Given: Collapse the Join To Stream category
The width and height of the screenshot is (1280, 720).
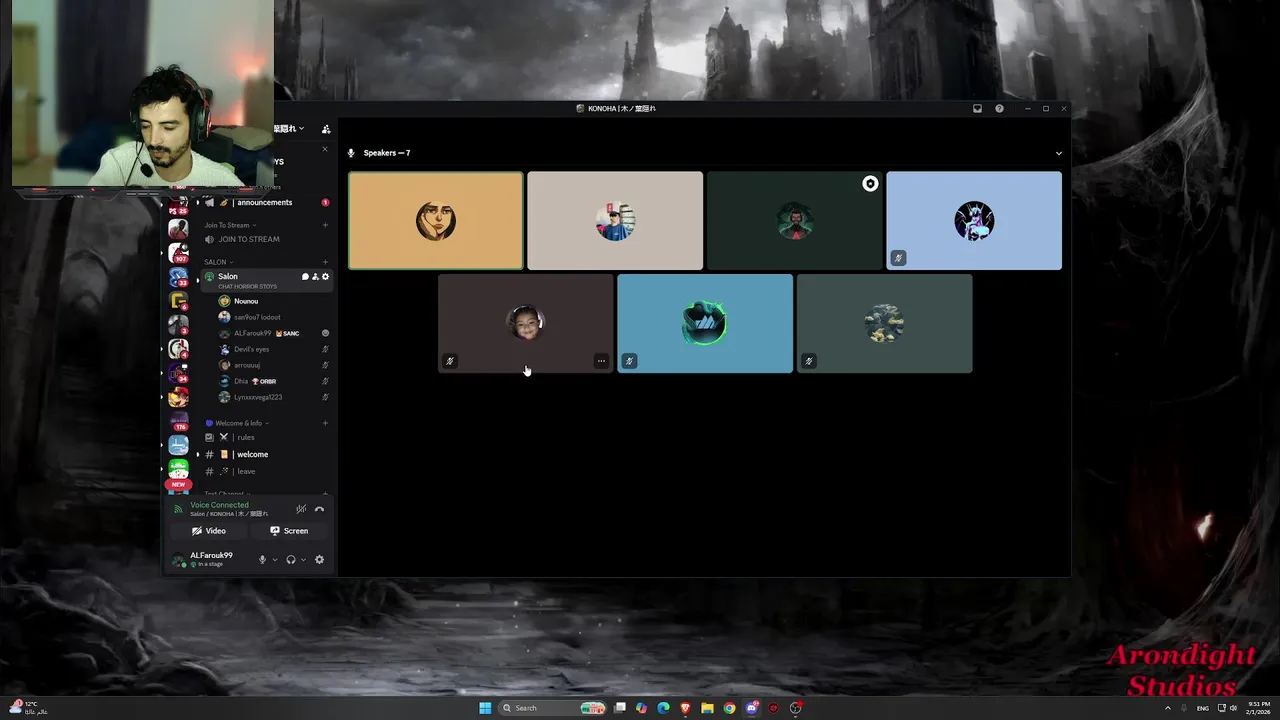Looking at the screenshot, I should [x=230, y=225].
